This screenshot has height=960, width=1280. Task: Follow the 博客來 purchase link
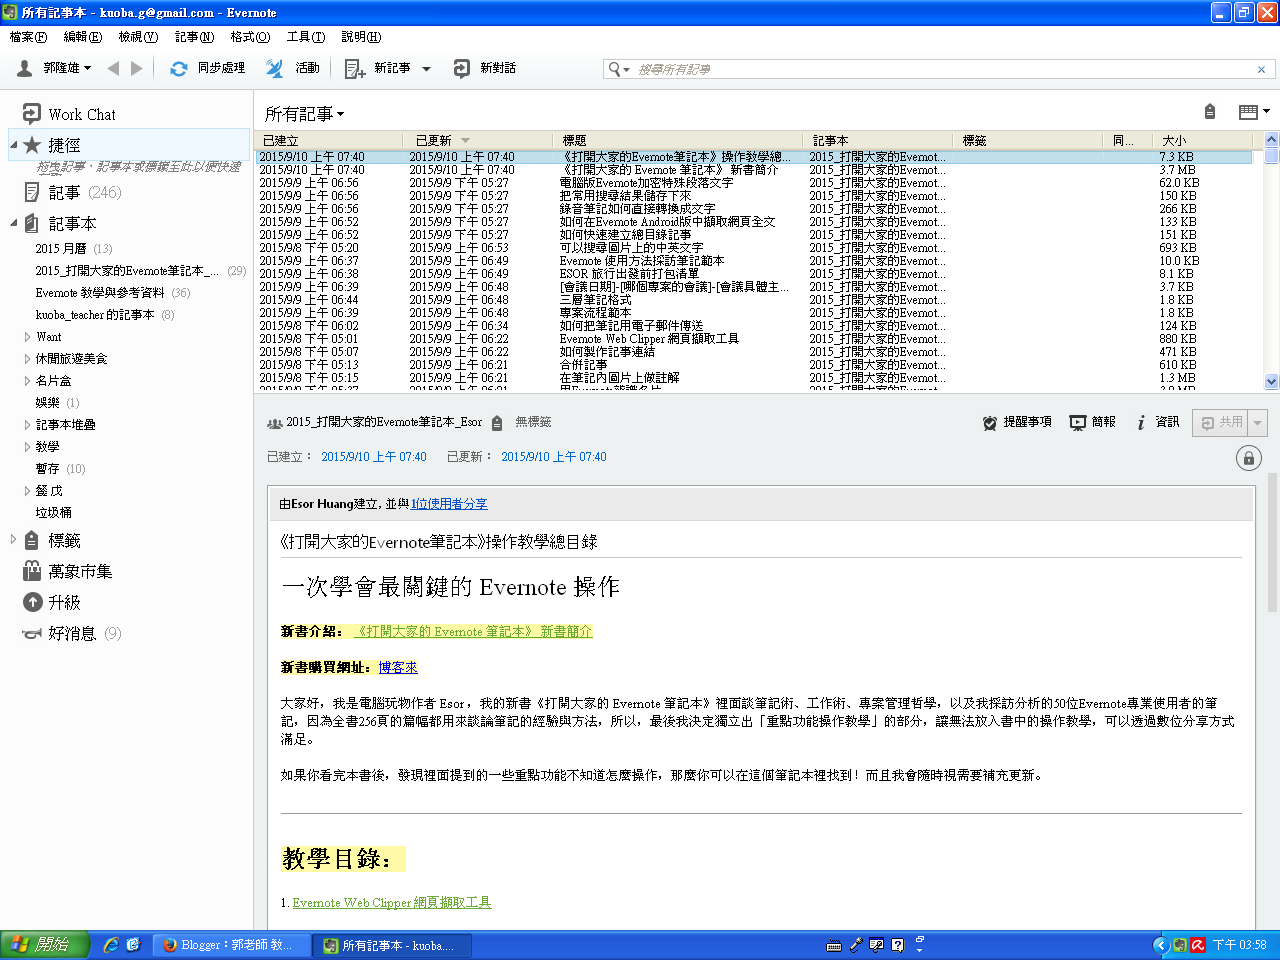pyautogui.click(x=398, y=668)
